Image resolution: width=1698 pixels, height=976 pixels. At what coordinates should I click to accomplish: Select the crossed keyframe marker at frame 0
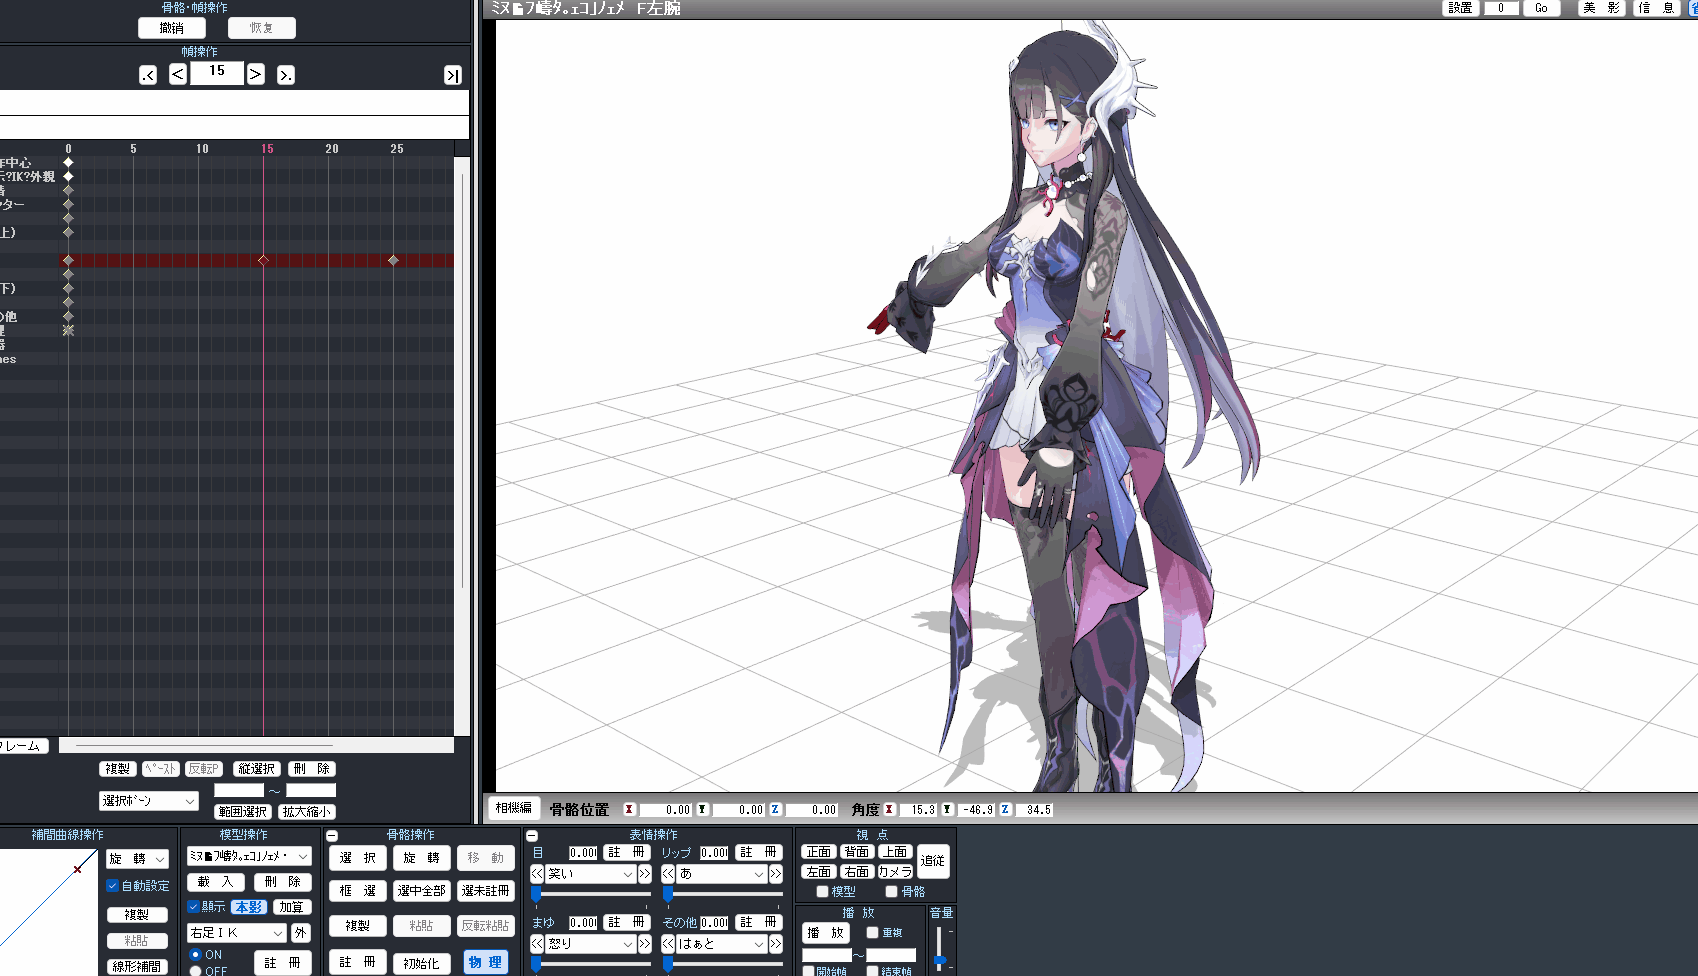[x=68, y=330]
